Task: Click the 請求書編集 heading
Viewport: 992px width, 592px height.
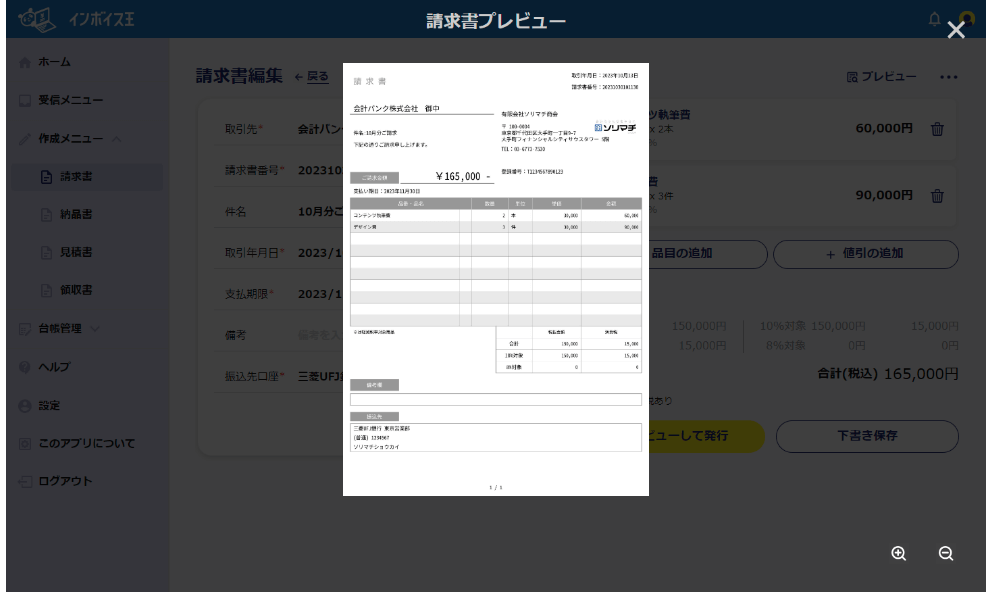Action: 239,76
